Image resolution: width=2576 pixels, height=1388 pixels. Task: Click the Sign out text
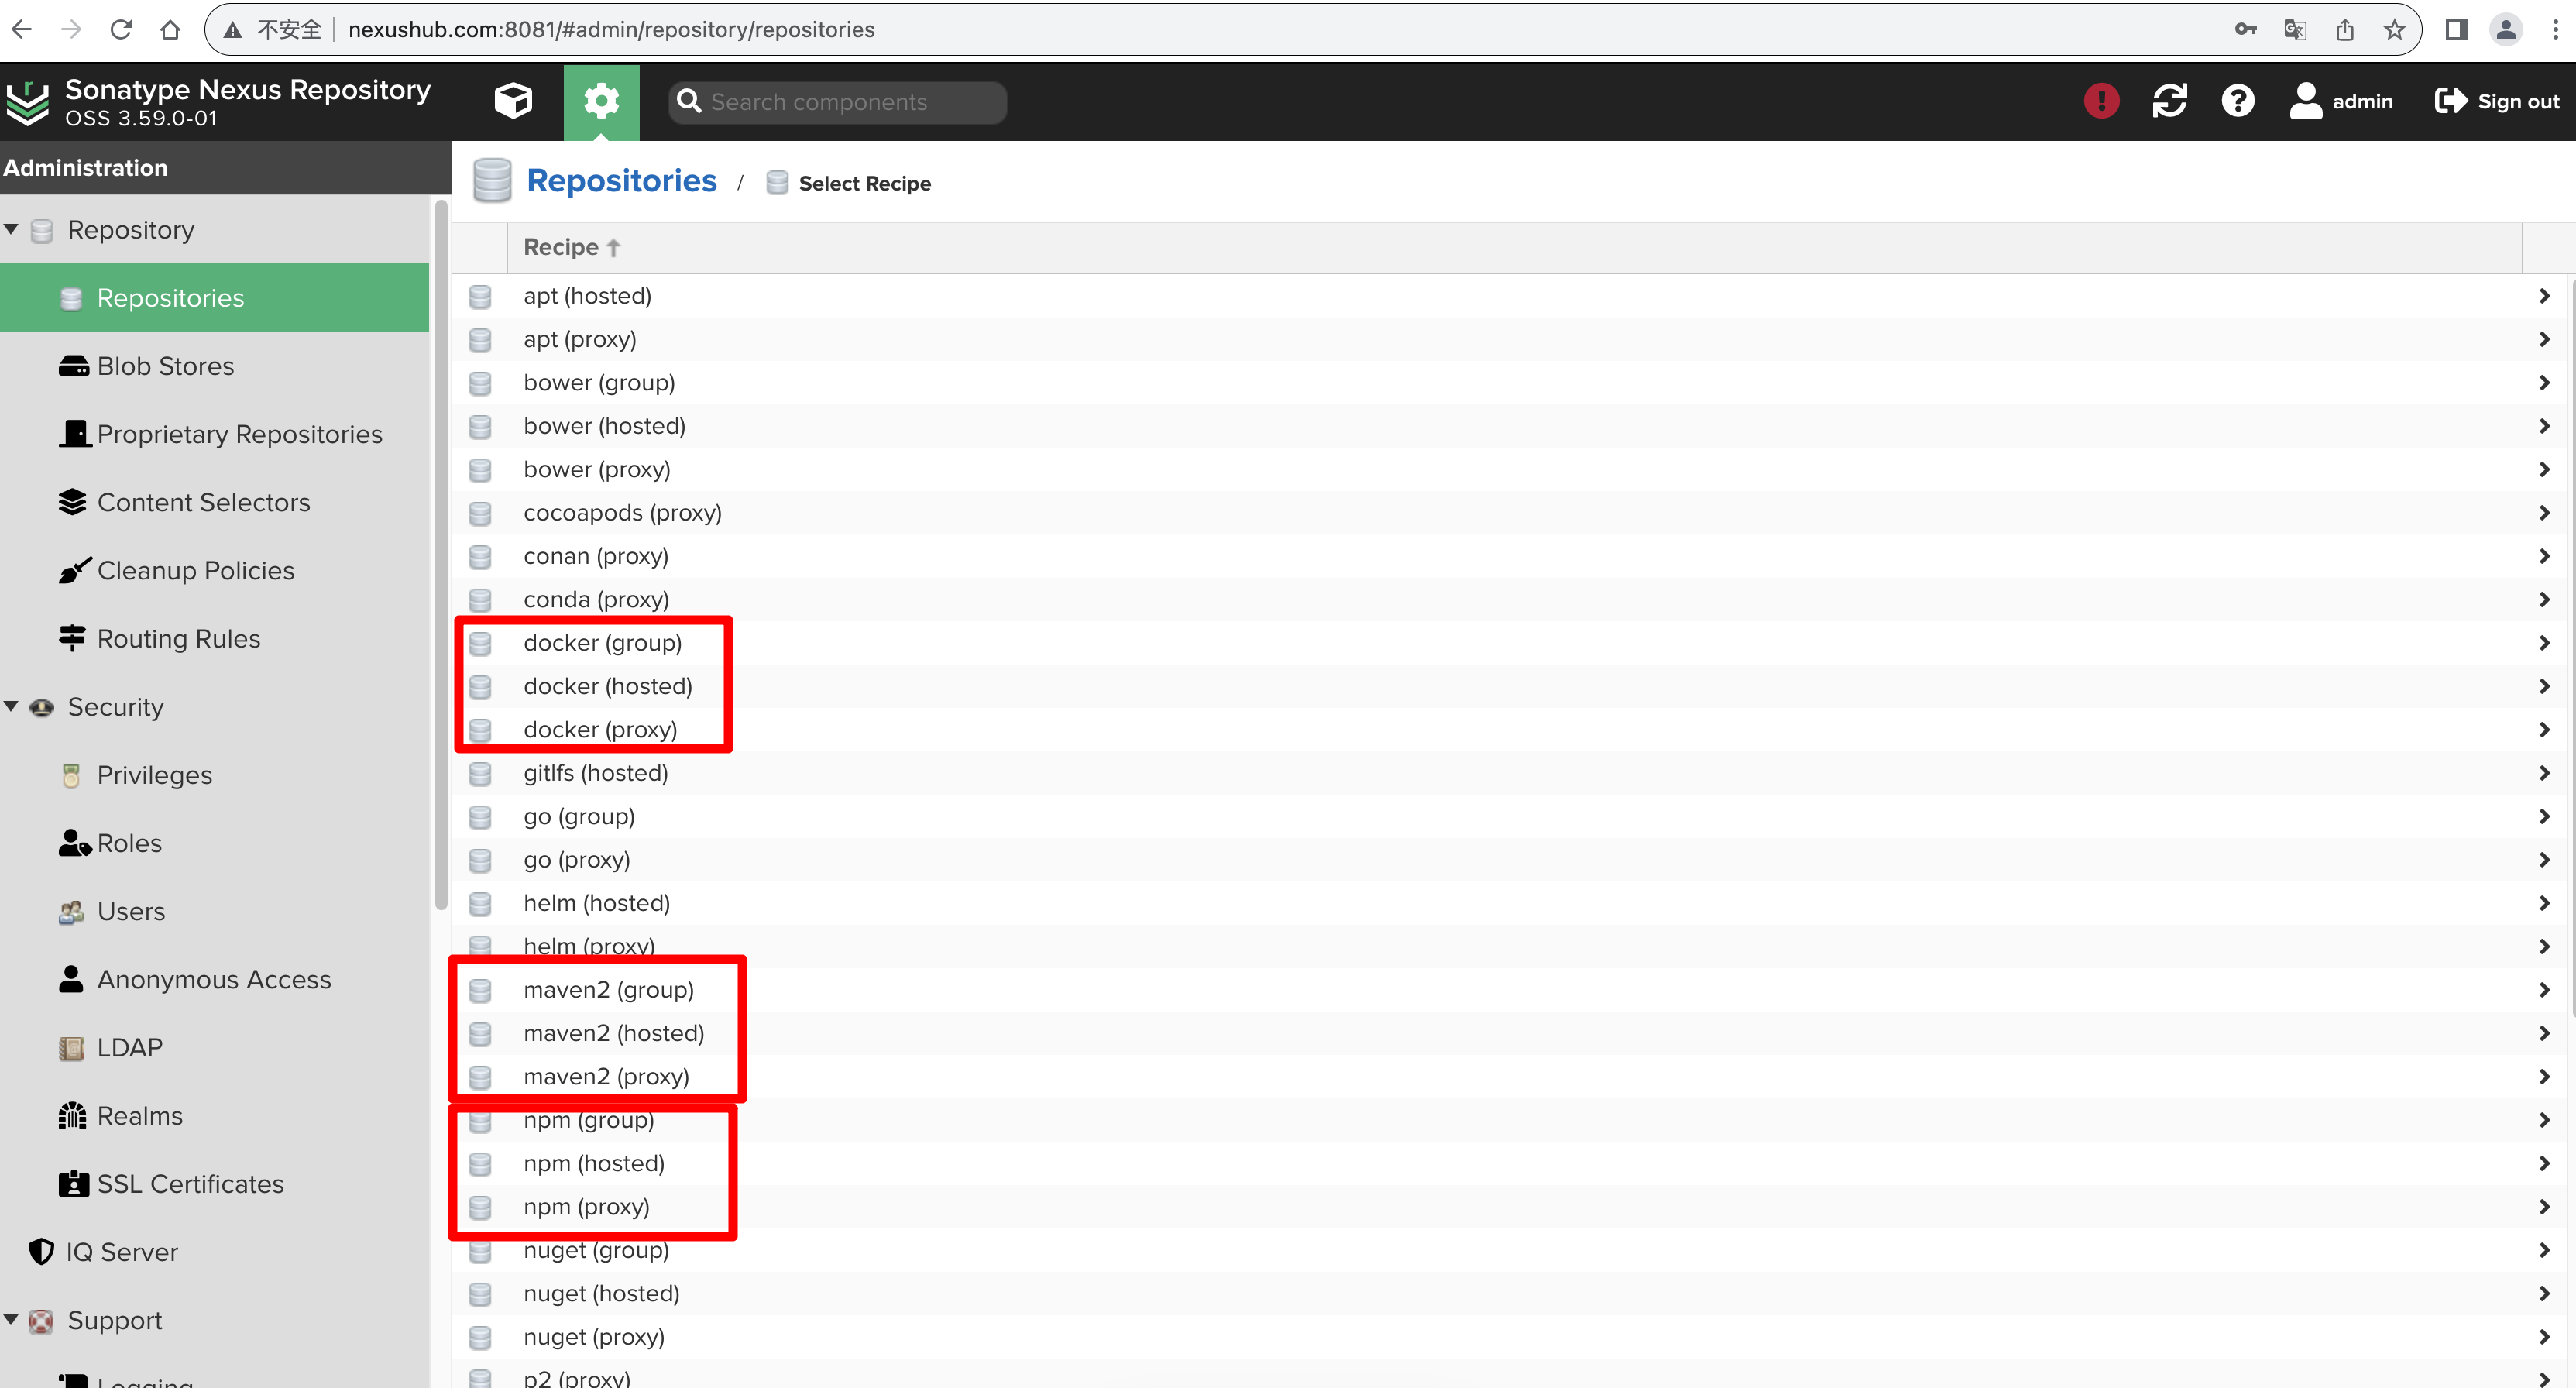click(x=2518, y=101)
